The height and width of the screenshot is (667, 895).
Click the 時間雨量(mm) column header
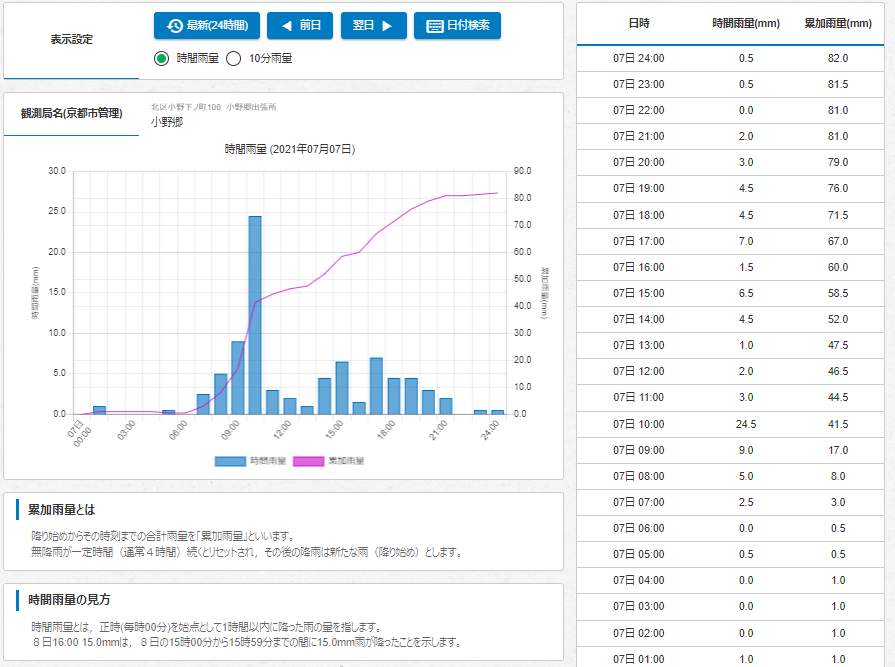click(746, 22)
